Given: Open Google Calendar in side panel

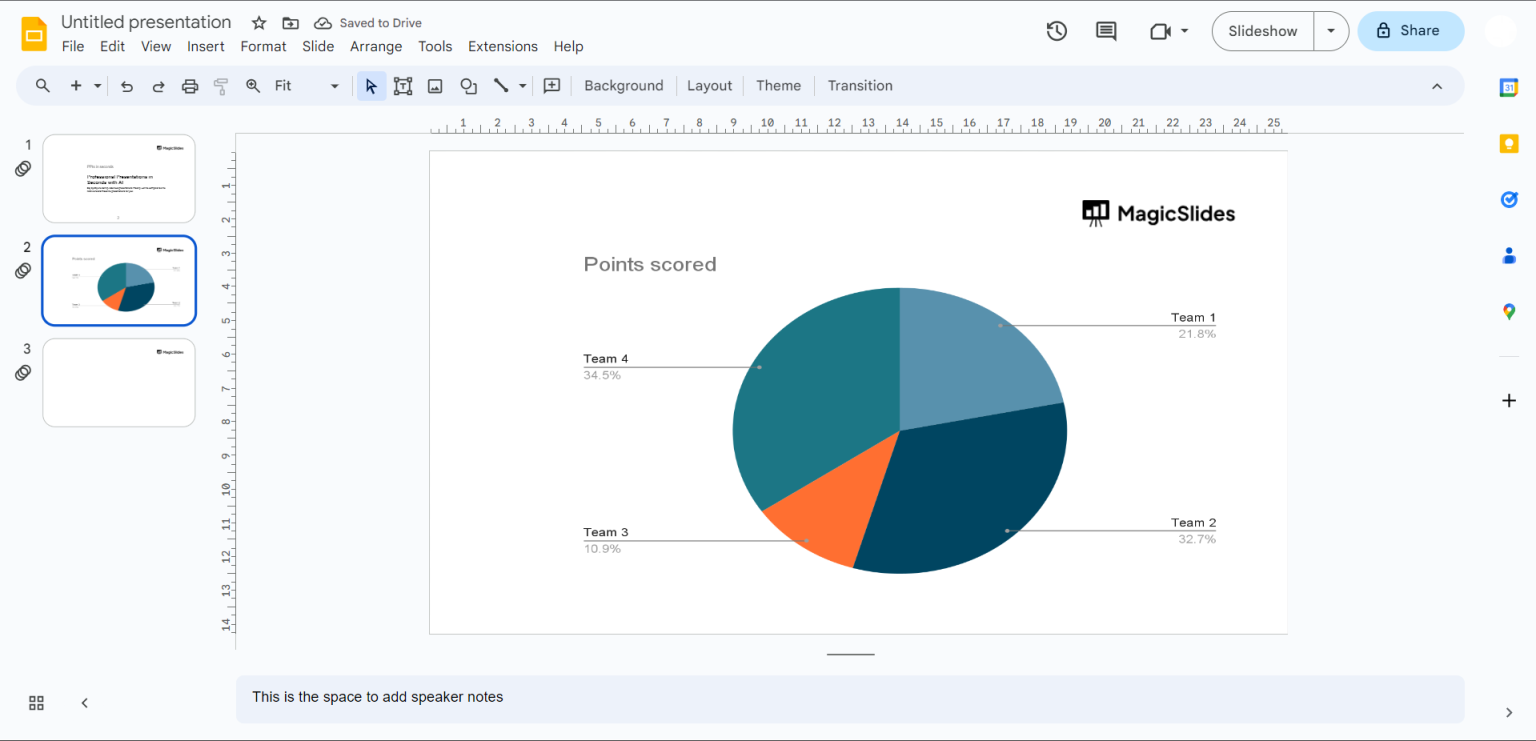Looking at the screenshot, I should tap(1509, 87).
